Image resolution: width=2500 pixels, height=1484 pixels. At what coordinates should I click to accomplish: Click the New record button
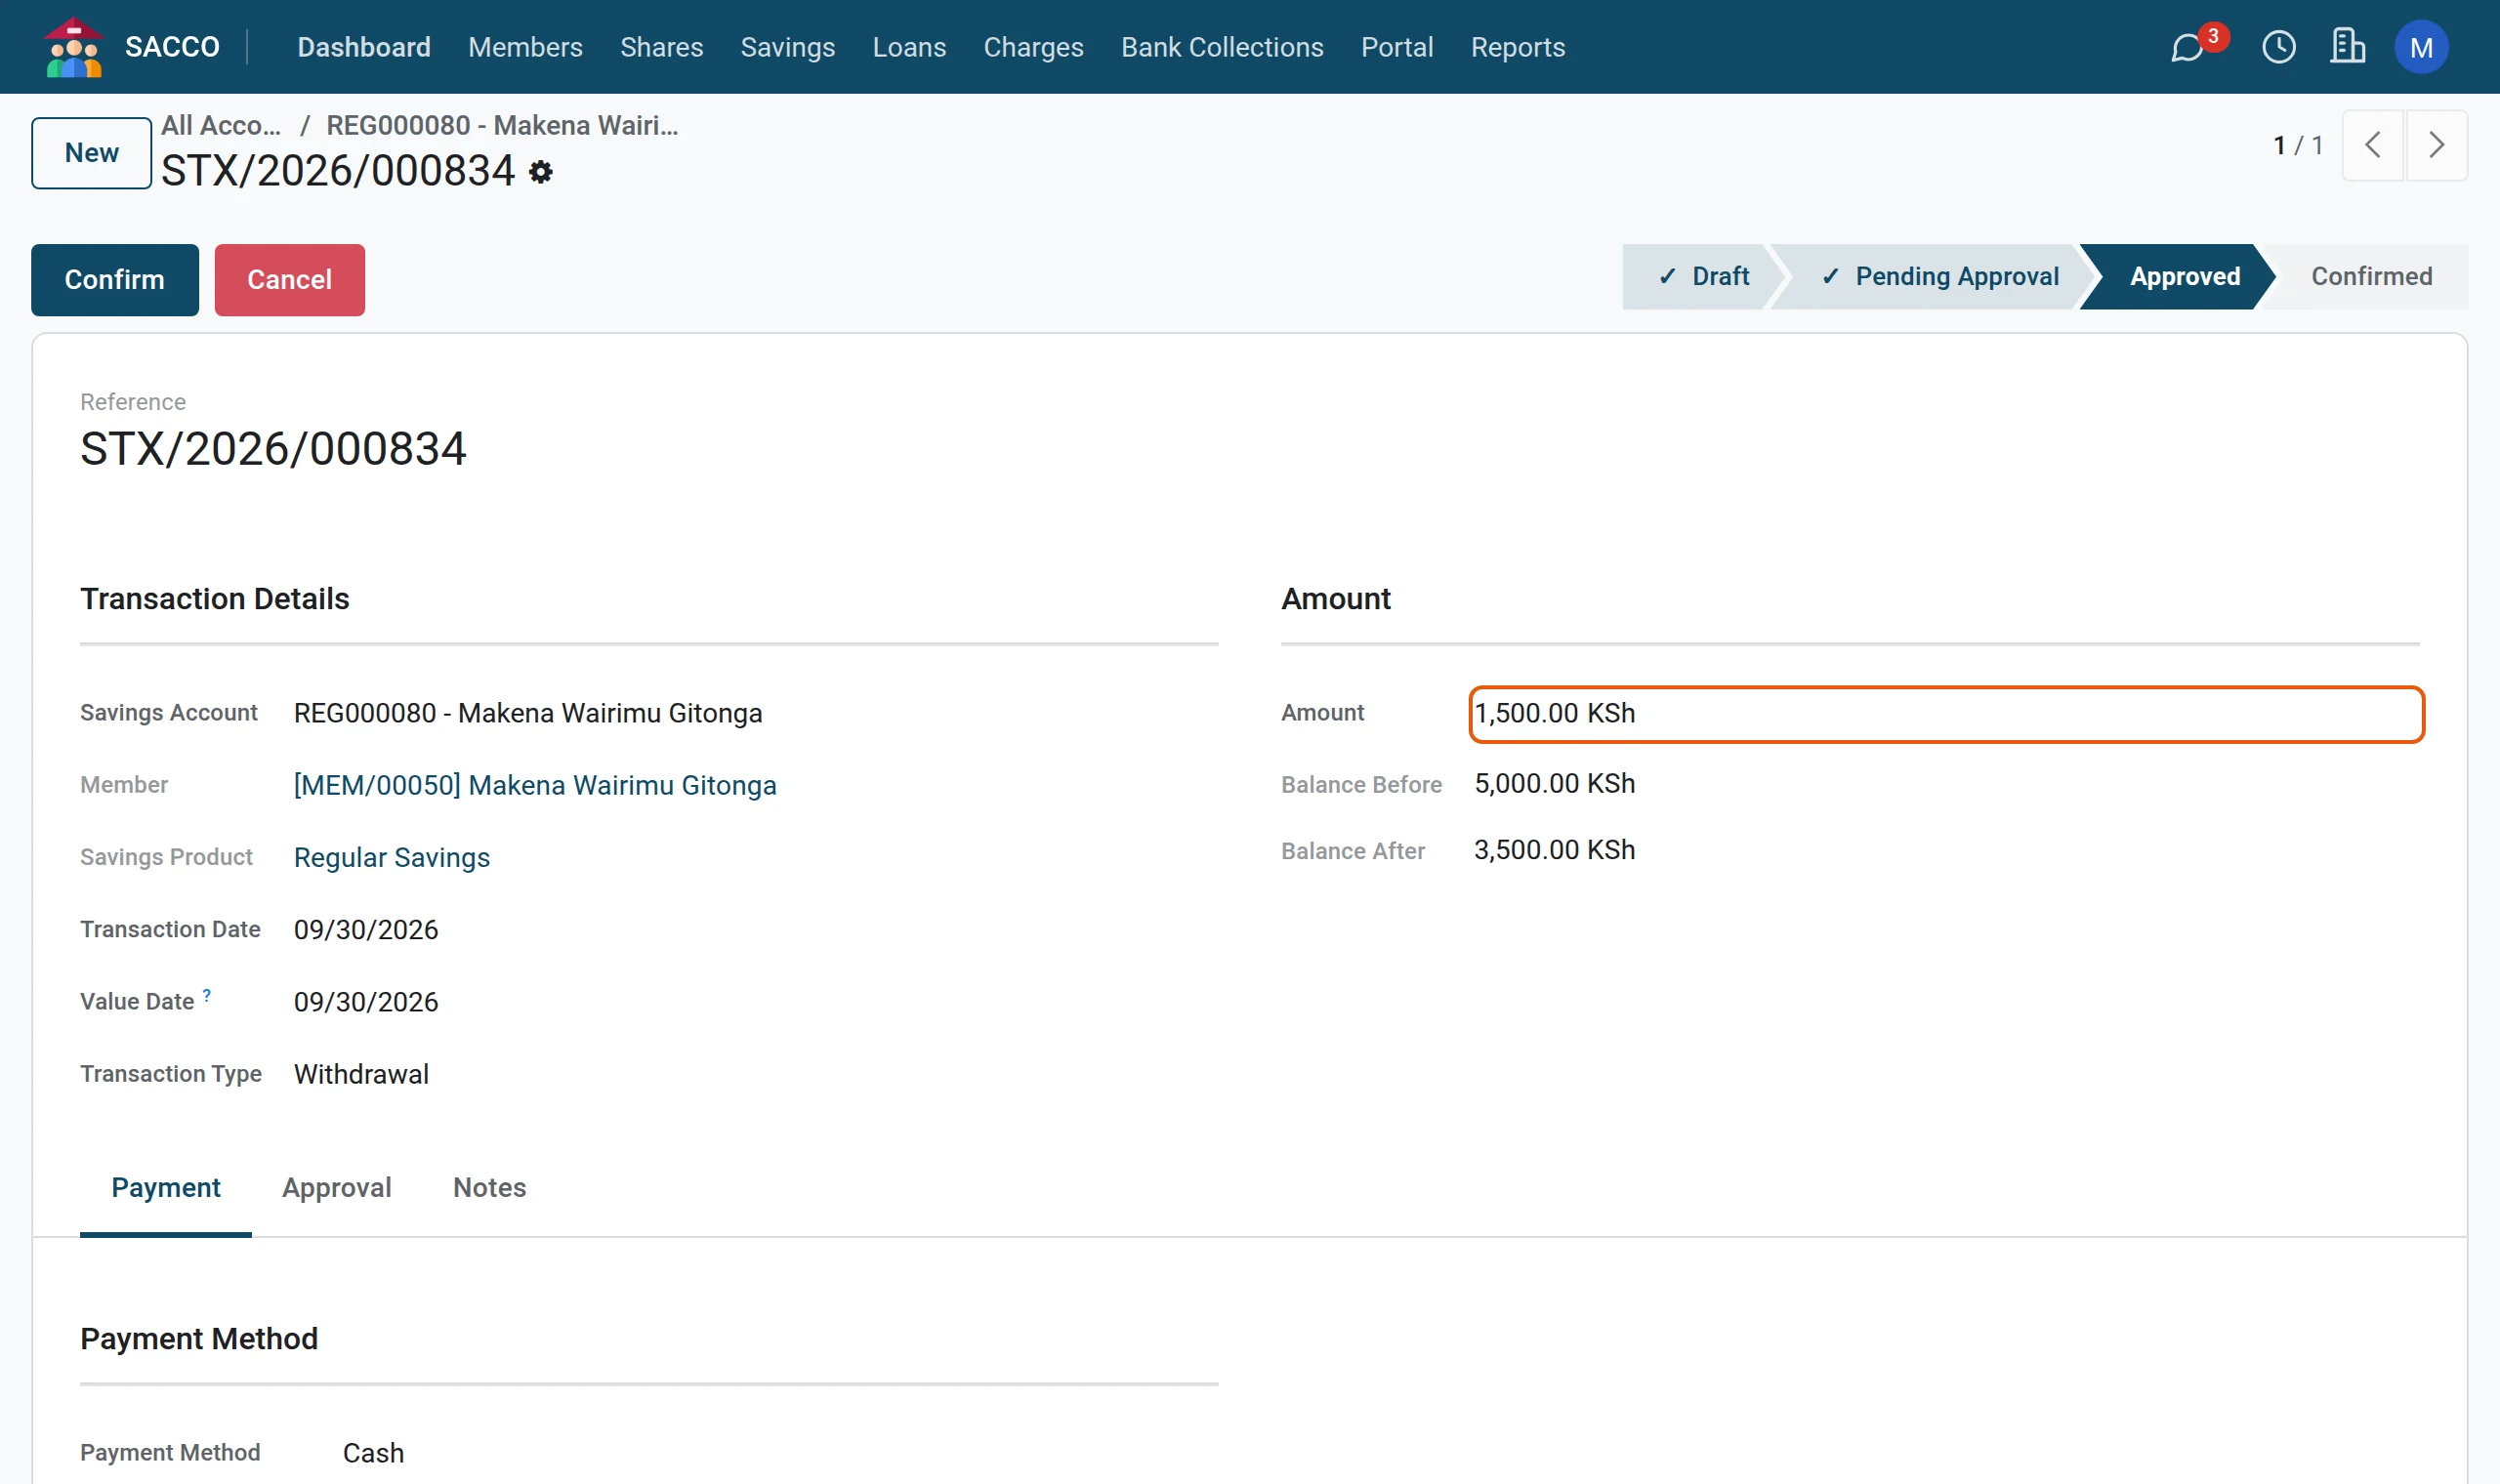point(91,153)
